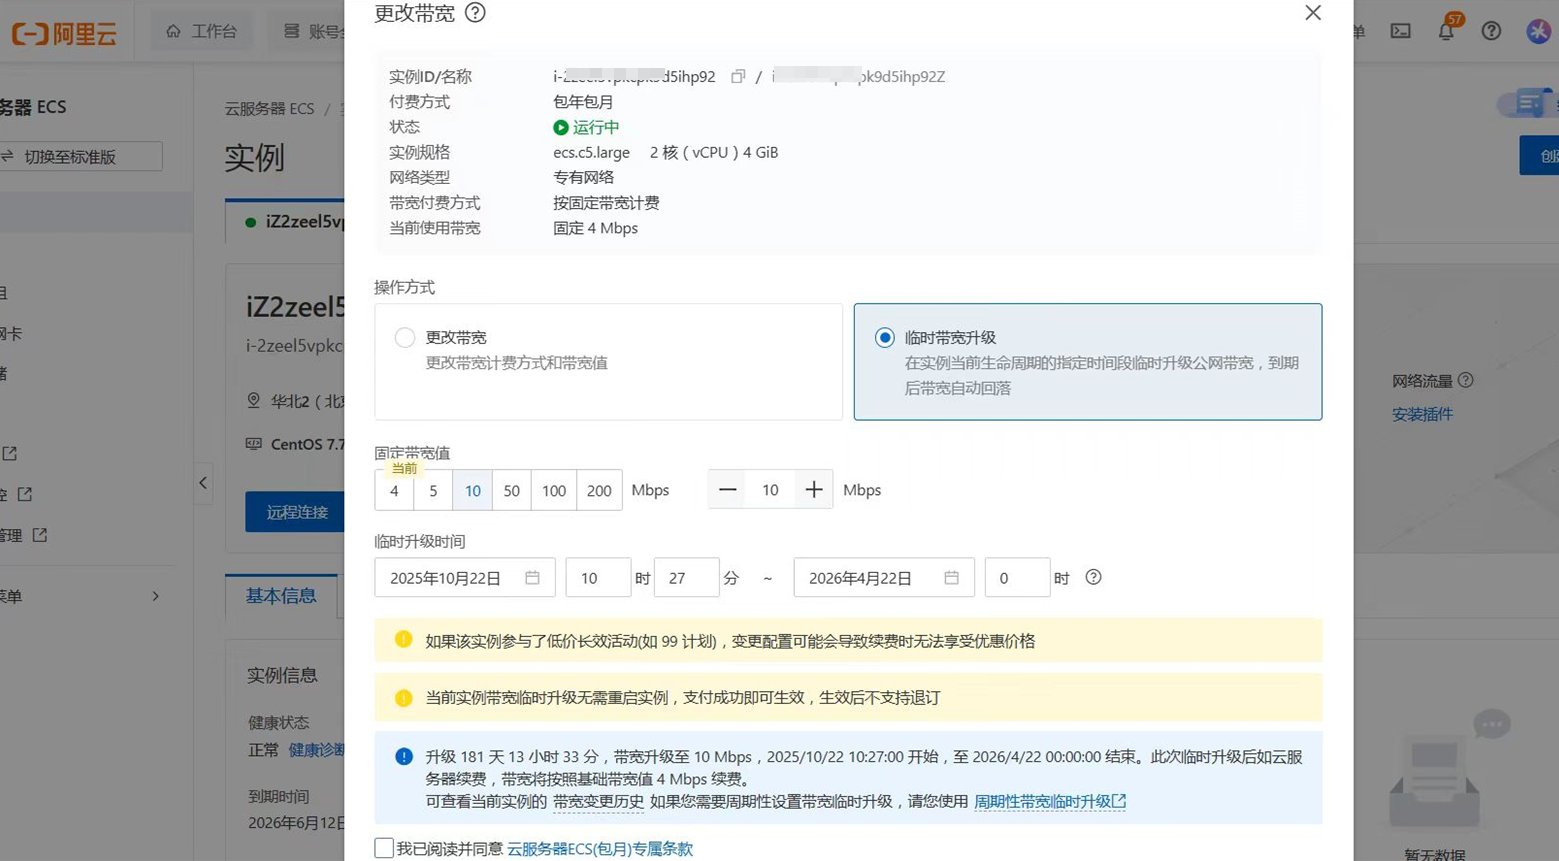The width and height of the screenshot is (1559, 861).
Task: Open the 带宽变更历史 link
Action: pos(598,801)
